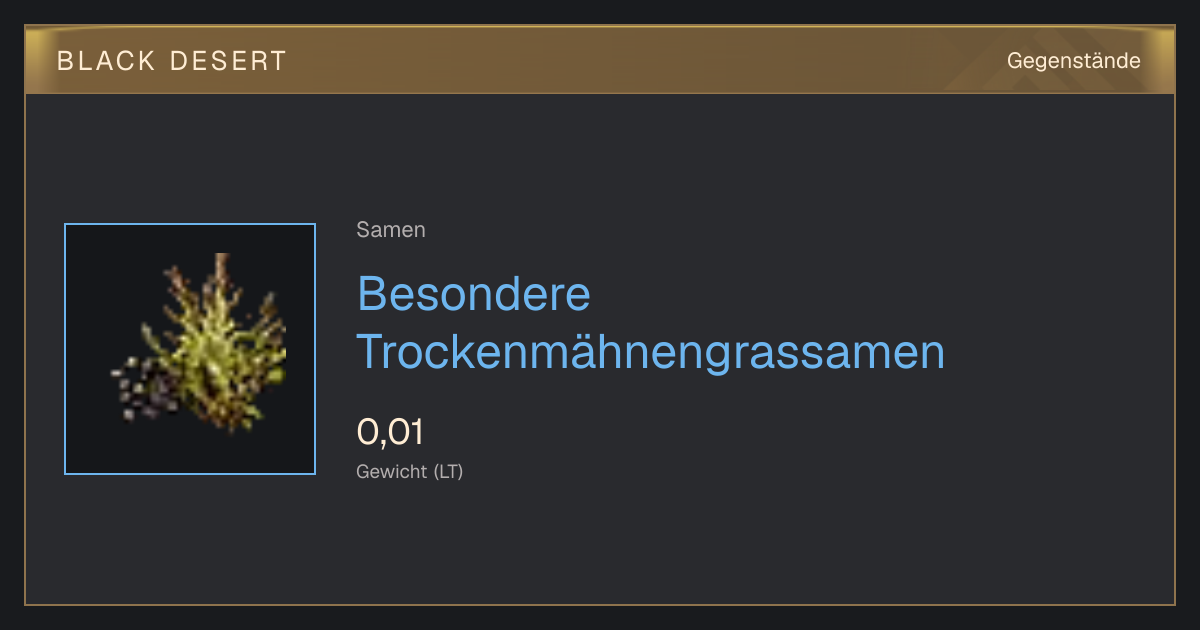Click the (LT) unit abbreviation
This screenshot has height=630, width=1200.
[x=448, y=471]
